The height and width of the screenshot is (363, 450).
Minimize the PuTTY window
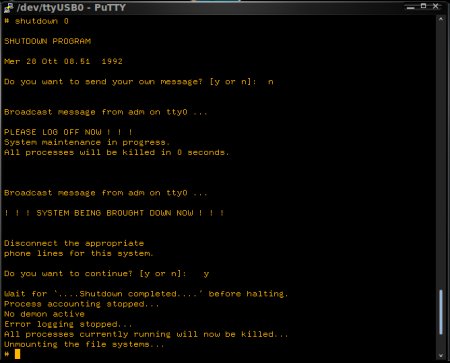point(411,7)
